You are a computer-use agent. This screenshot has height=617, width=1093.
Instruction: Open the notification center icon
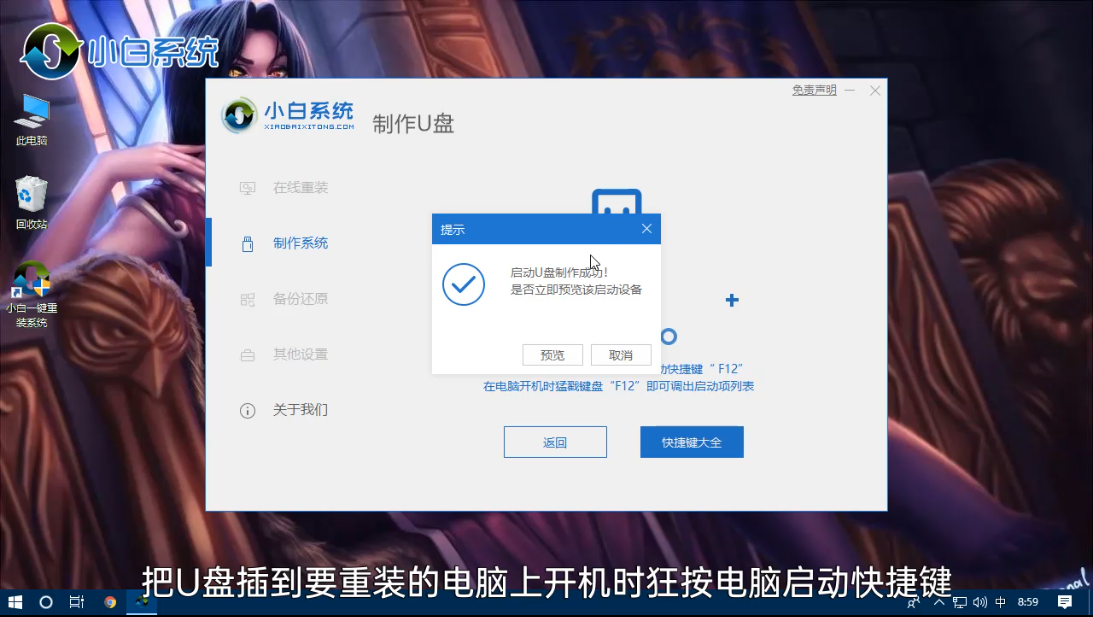point(1064,602)
